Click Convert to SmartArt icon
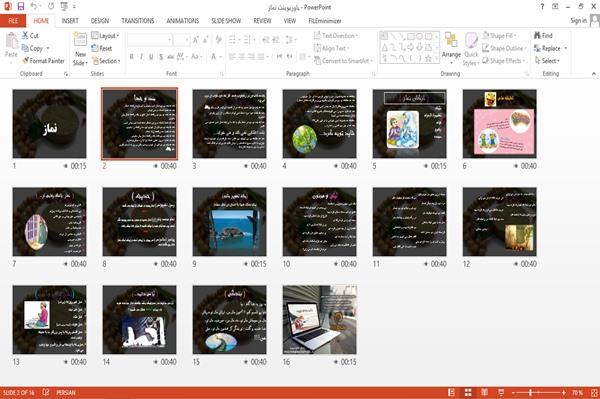This screenshot has height=399, width=600. pyautogui.click(x=317, y=60)
